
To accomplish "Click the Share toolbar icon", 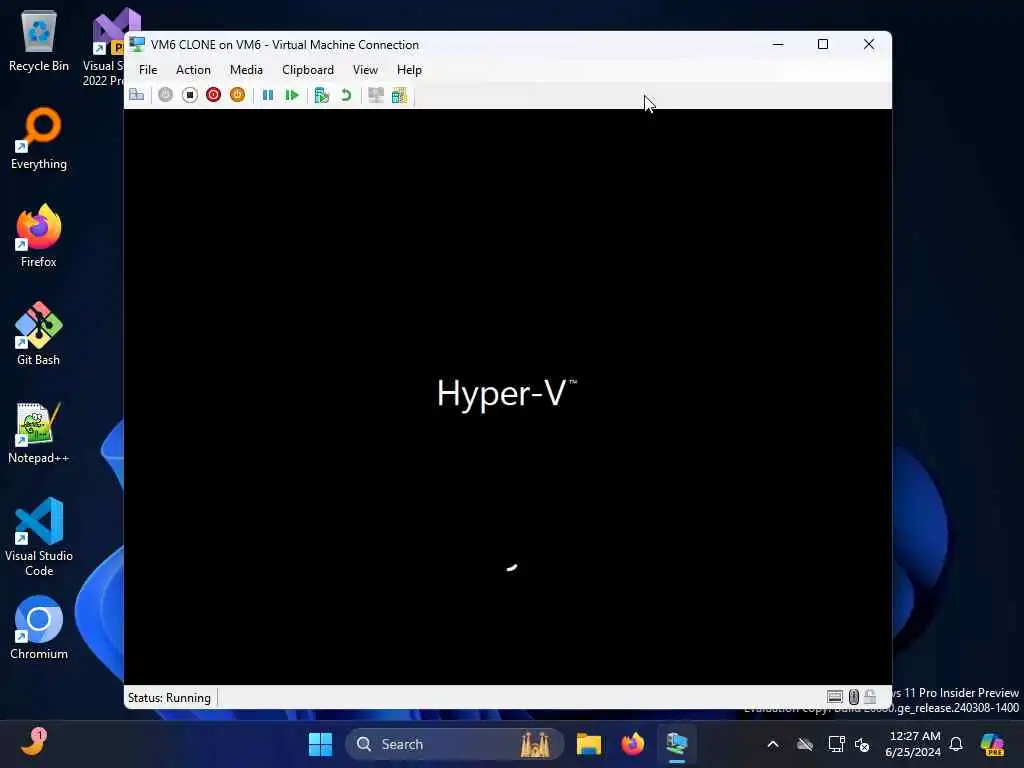I will pyautogui.click(x=399, y=95).
